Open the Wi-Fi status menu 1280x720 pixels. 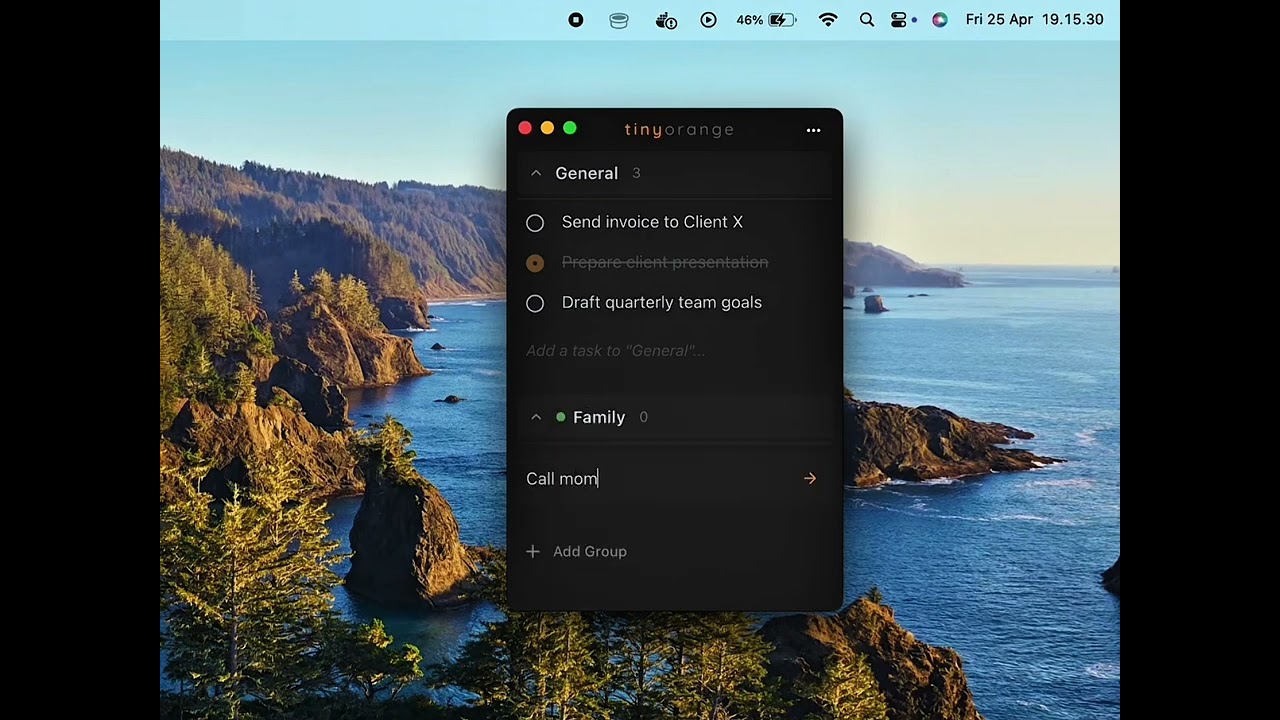pyautogui.click(x=828, y=20)
